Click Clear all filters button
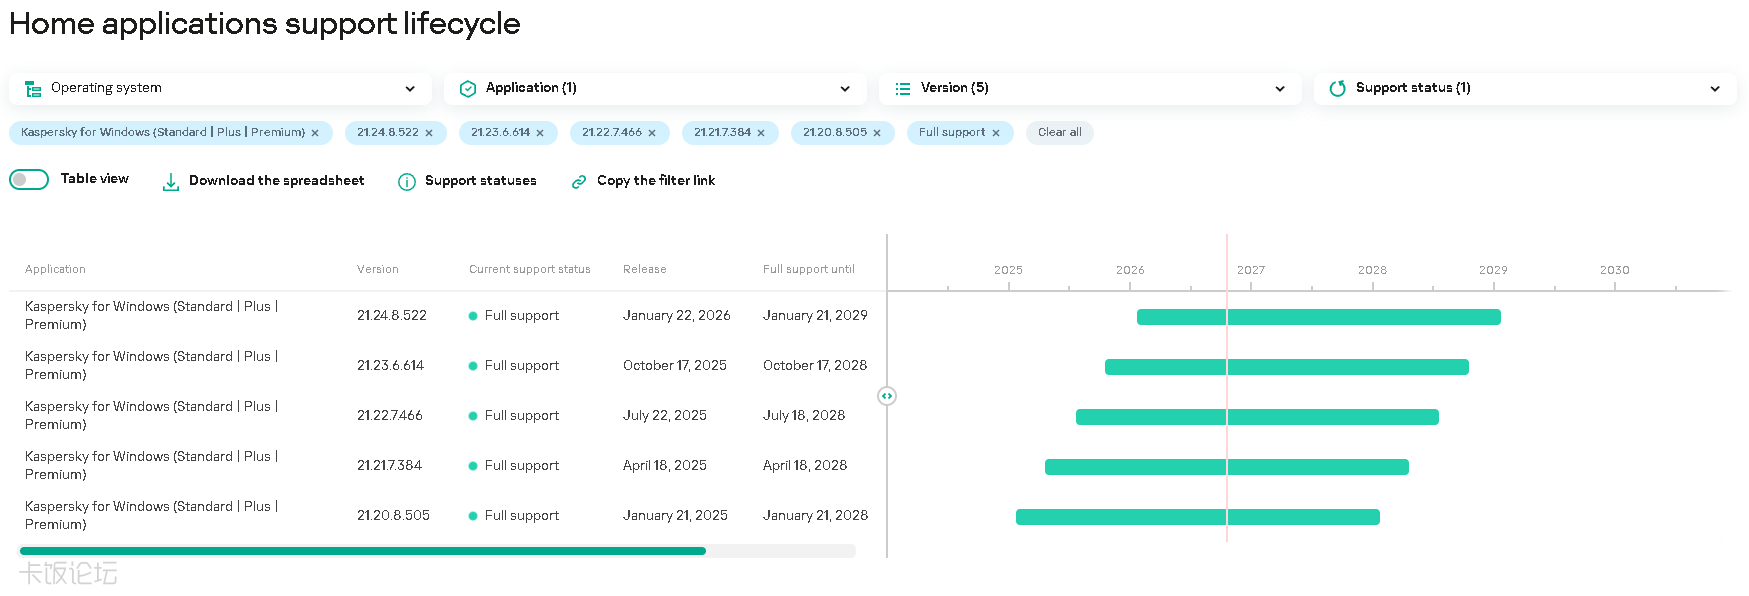Screen dimensions: 1749x596 pos(1060,132)
